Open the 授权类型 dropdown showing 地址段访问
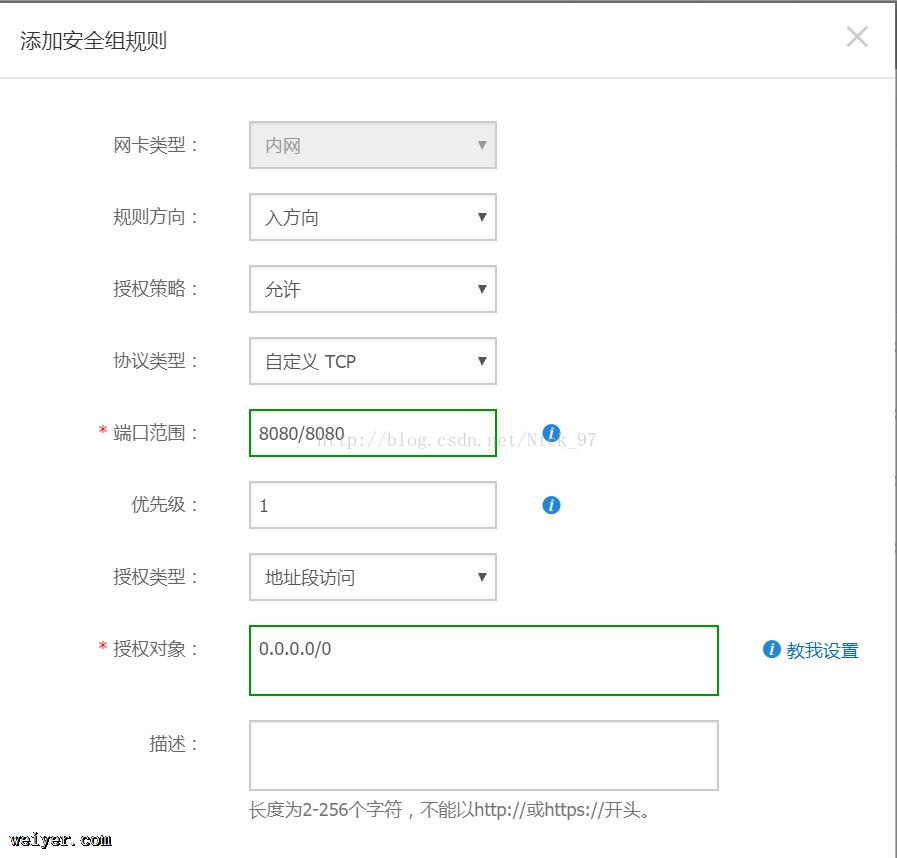The width and height of the screenshot is (897, 858). click(x=372, y=577)
